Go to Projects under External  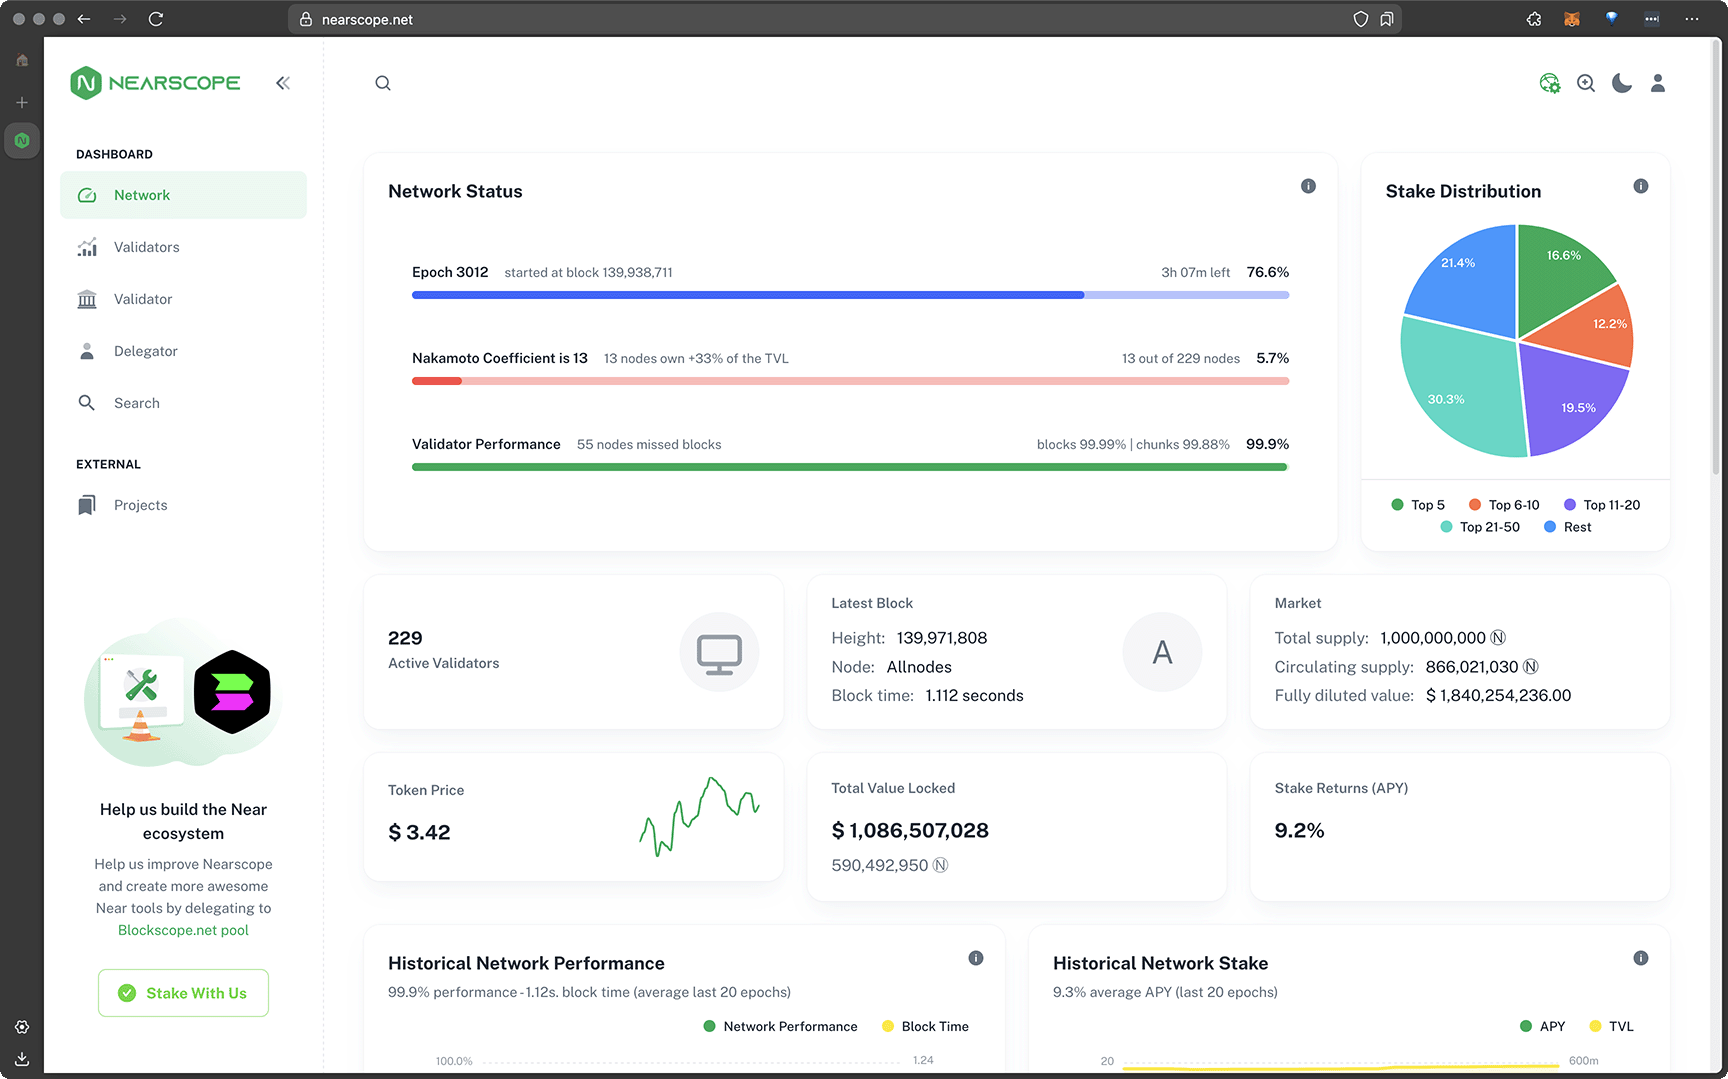pyautogui.click(x=140, y=505)
